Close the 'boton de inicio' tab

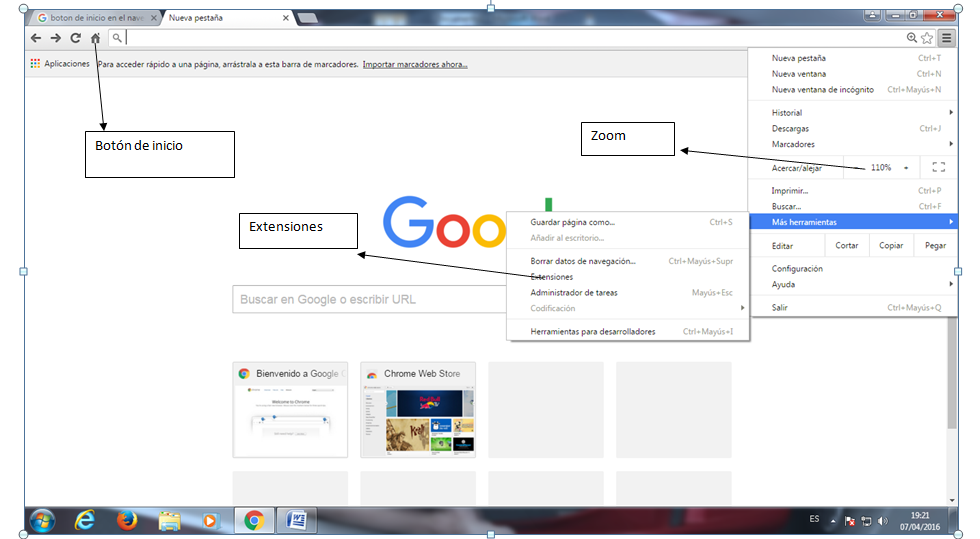pos(154,18)
